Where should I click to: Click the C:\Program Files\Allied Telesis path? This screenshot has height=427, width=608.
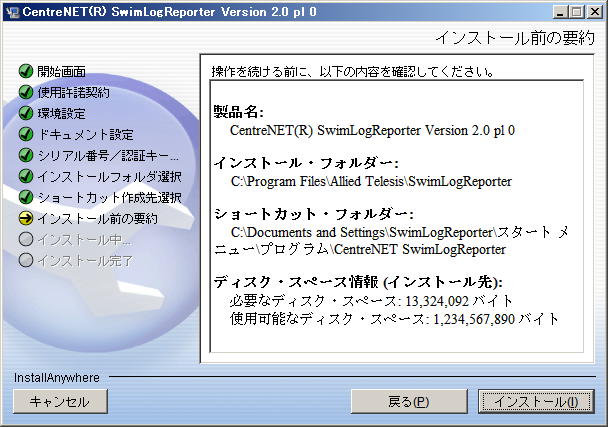[371, 181]
